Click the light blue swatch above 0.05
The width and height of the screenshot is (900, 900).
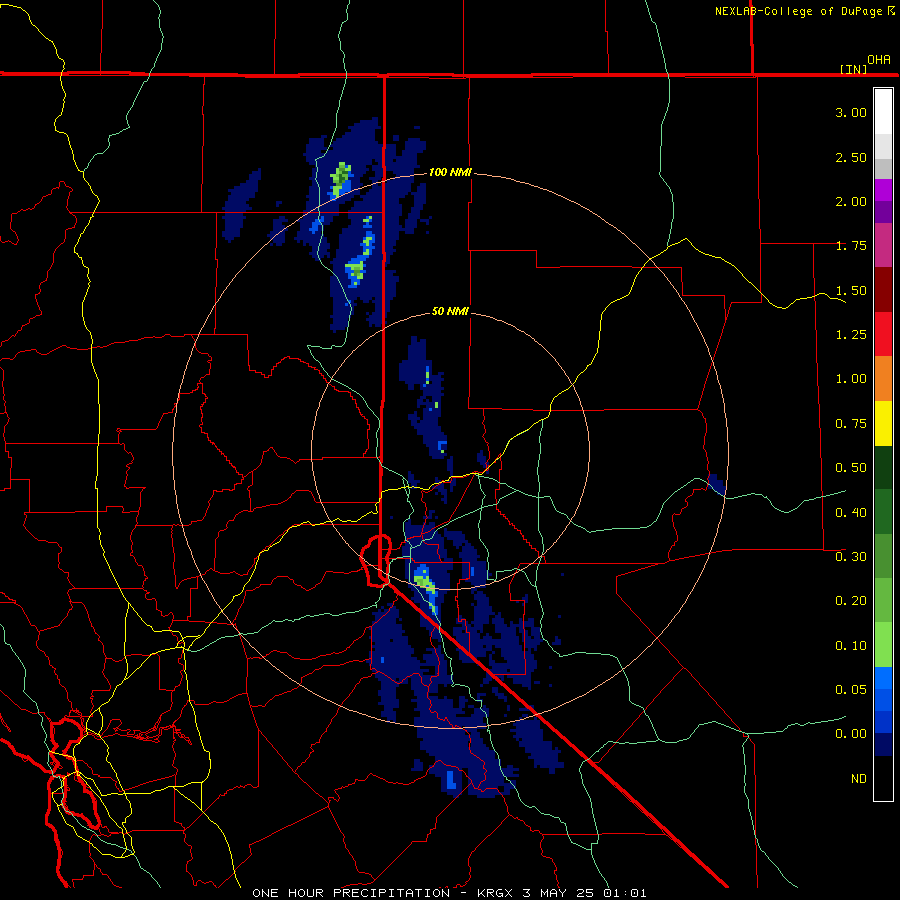click(x=883, y=678)
